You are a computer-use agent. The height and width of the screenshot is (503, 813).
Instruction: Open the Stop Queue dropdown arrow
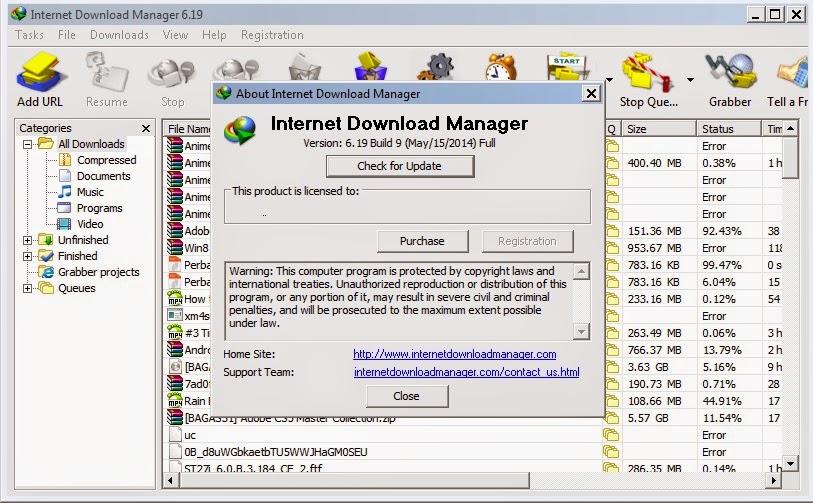pyautogui.click(x=690, y=80)
